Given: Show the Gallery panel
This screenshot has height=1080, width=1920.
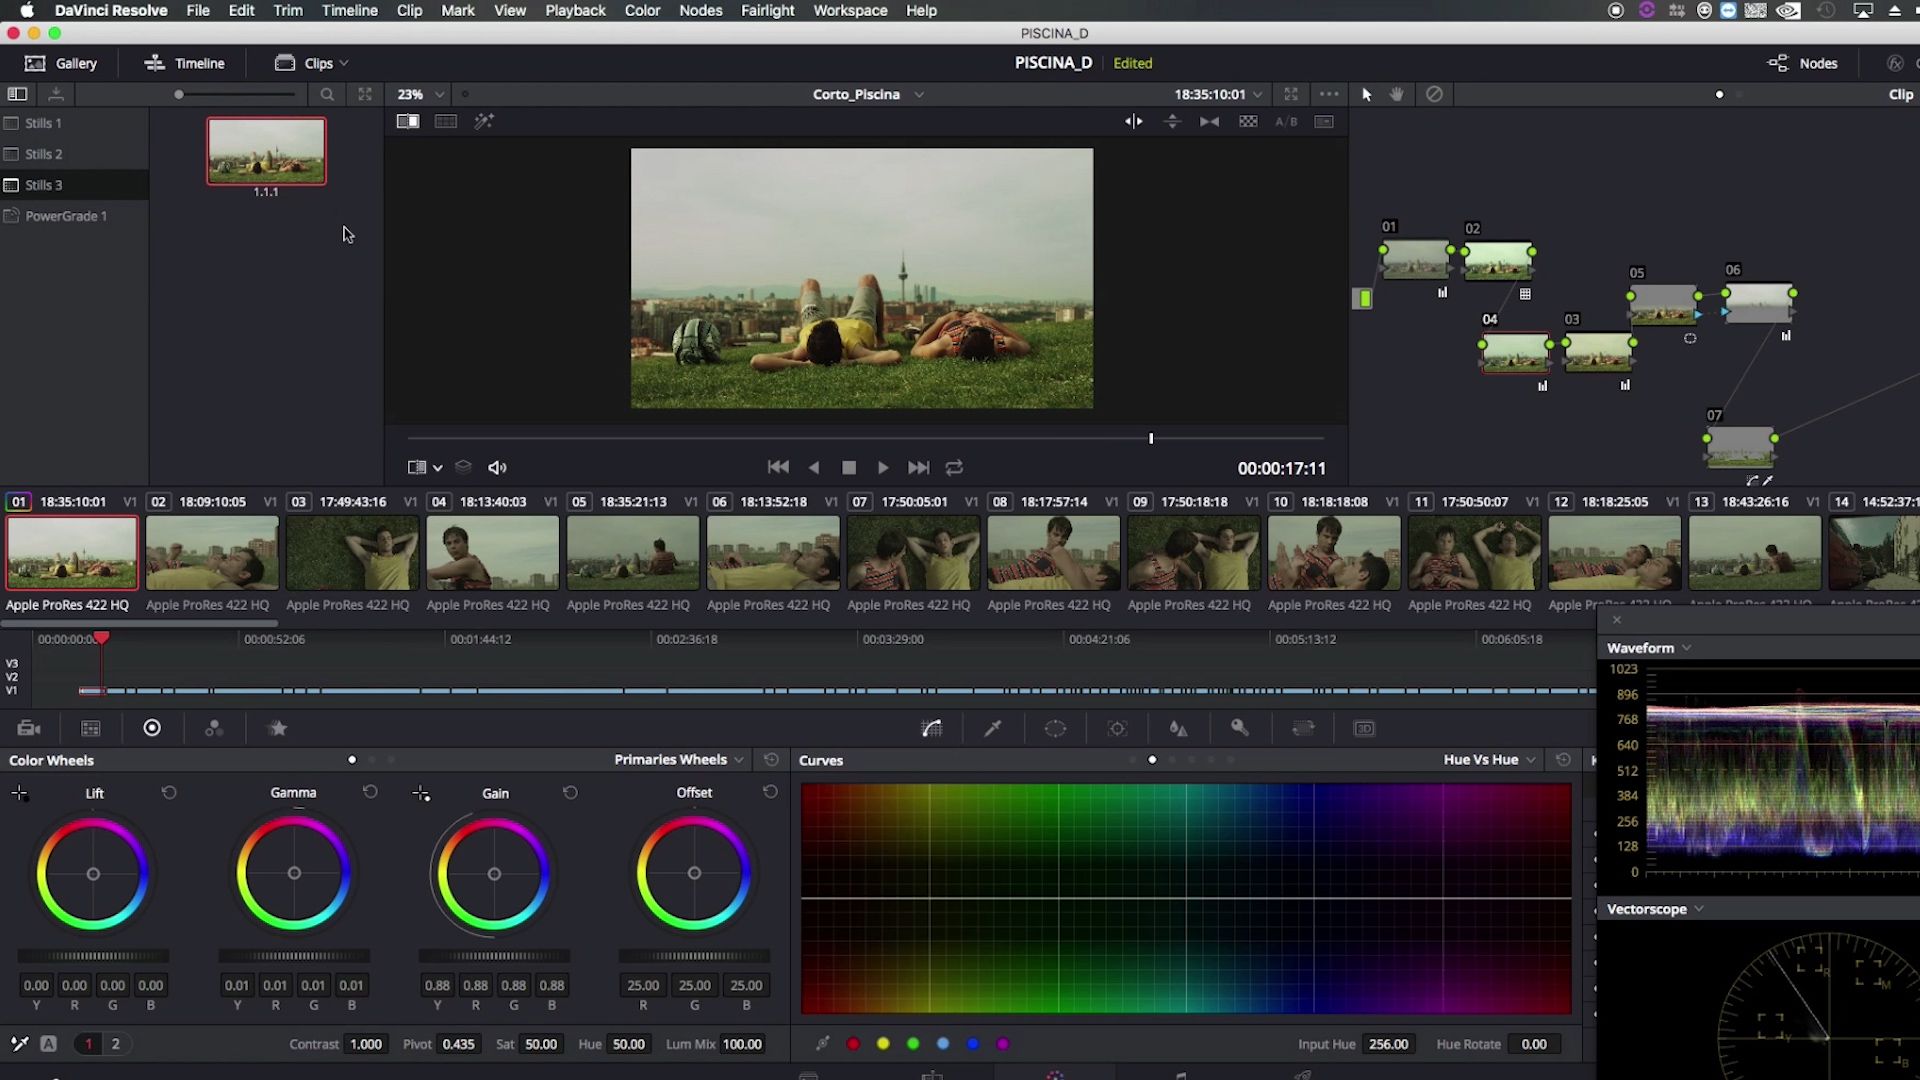Looking at the screenshot, I should point(61,63).
